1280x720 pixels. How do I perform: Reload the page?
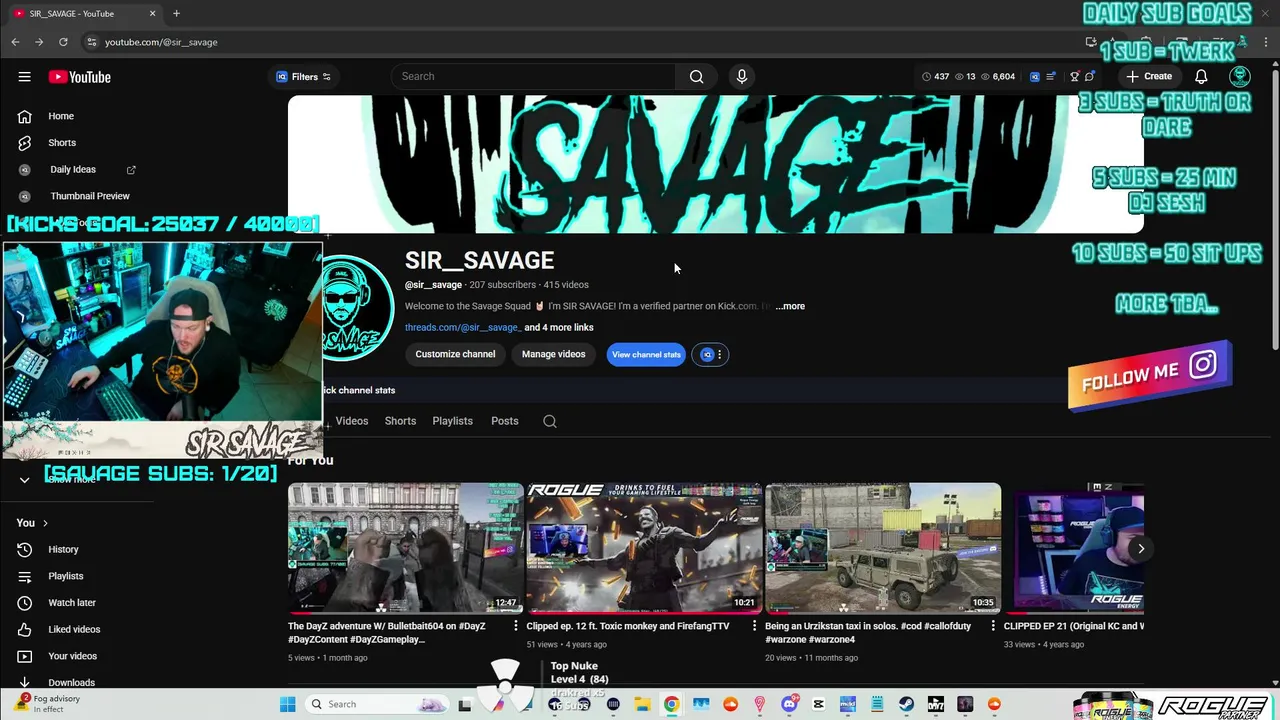63,42
